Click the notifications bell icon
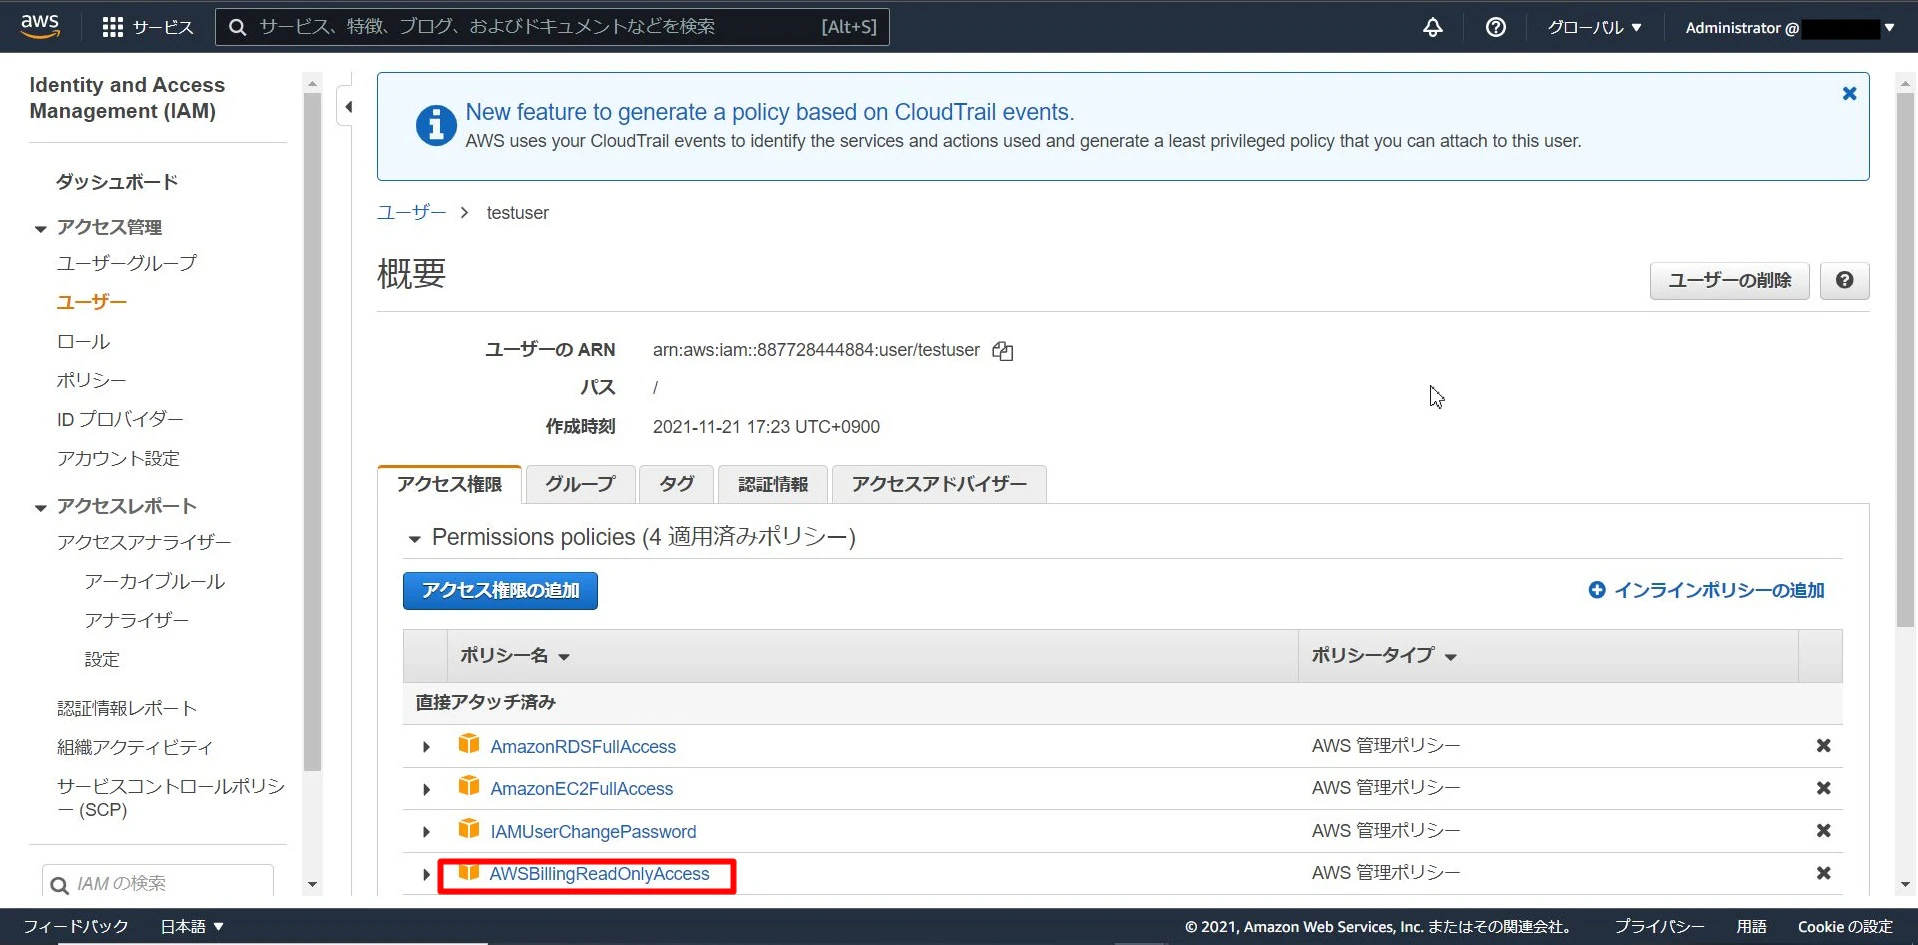 pos(1433,27)
